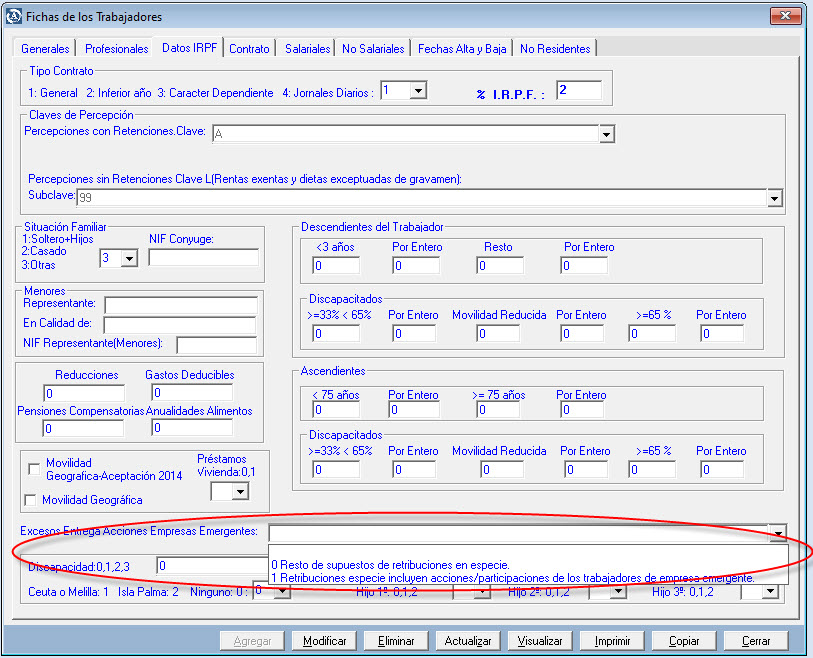Image resolution: width=813 pixels, height=658 pixels.
Task: Switch to the No Salariales tab
Action: (x=373, y=49)
